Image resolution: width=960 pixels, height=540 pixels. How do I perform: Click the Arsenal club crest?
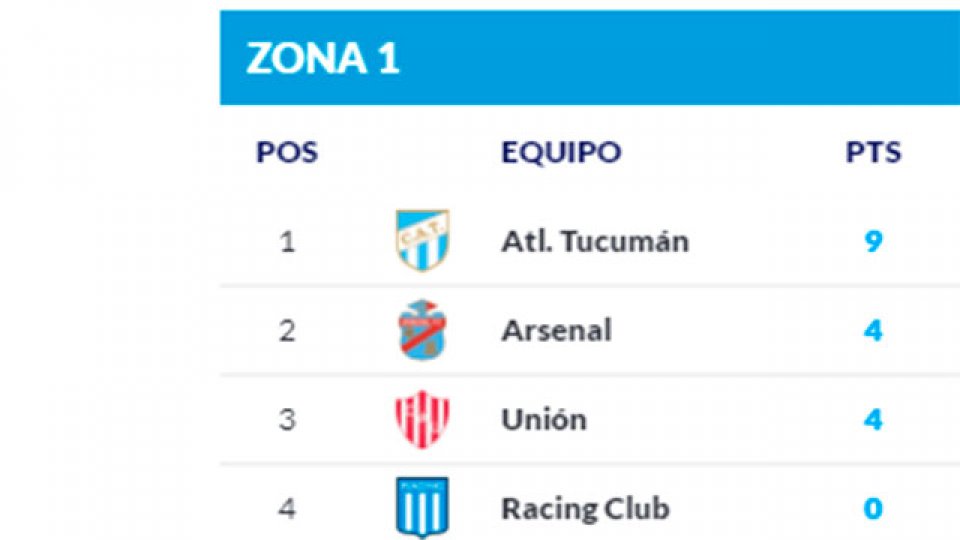click(x=423, y=329)
